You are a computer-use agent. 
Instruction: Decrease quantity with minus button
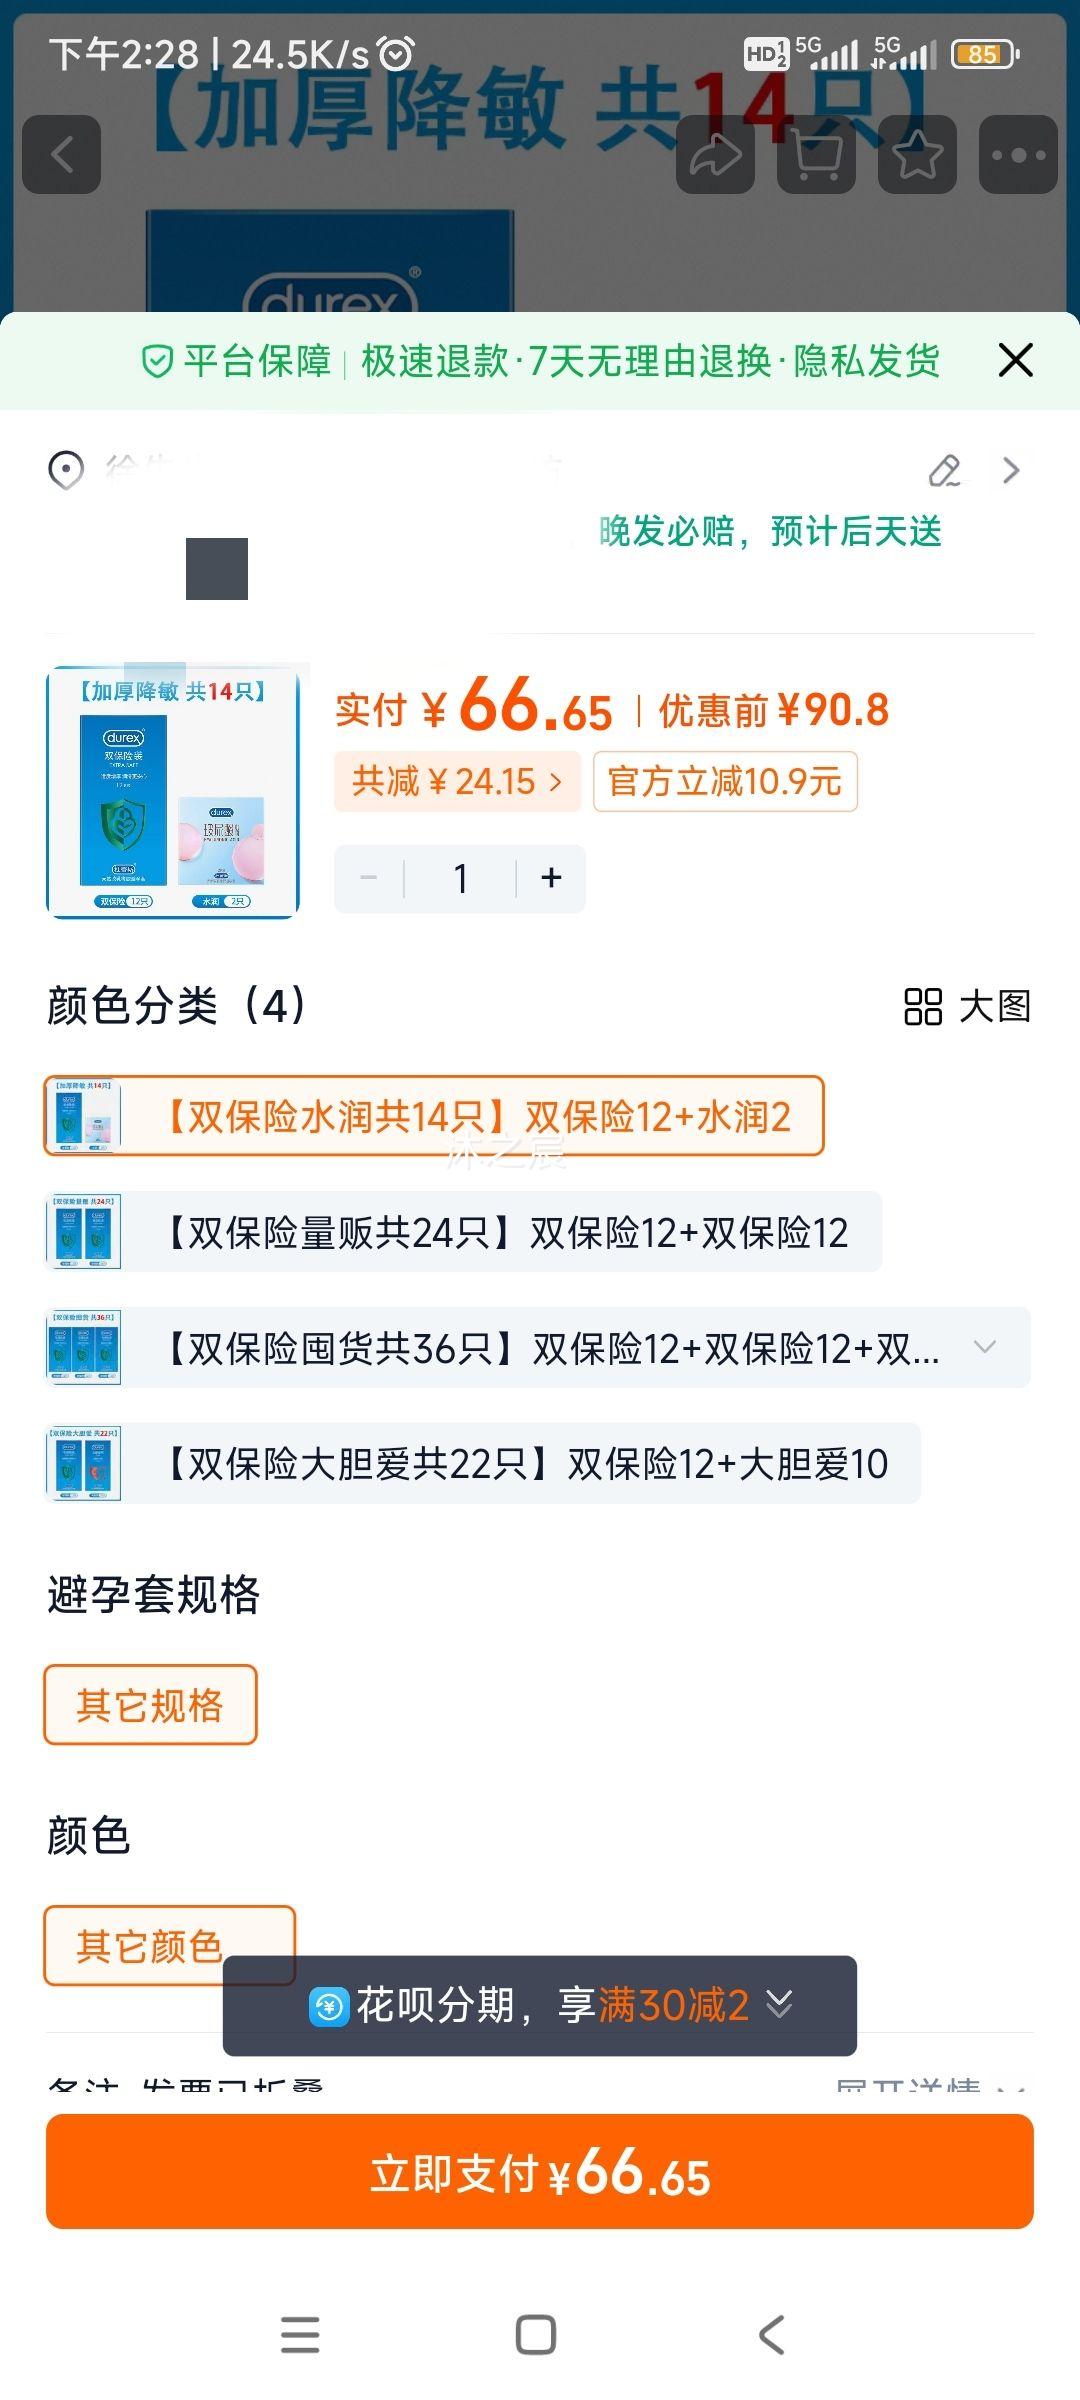click(369, 878)
